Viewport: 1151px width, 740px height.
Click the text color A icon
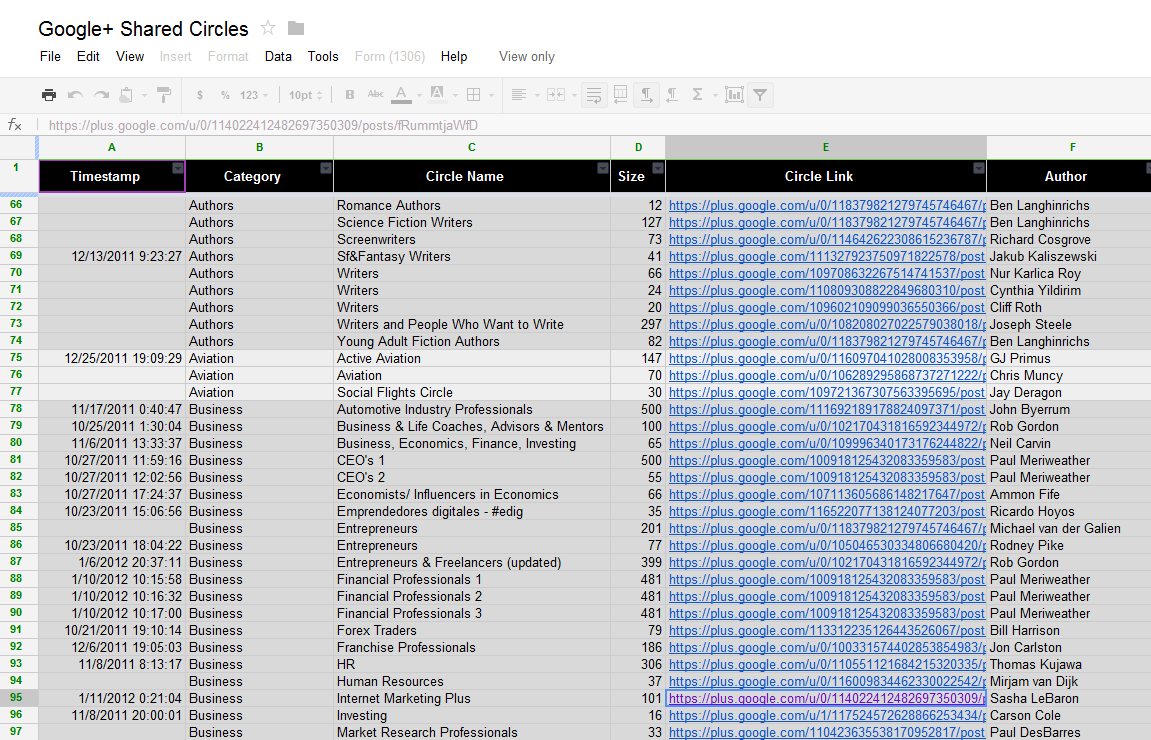click(x=401, y=94)
